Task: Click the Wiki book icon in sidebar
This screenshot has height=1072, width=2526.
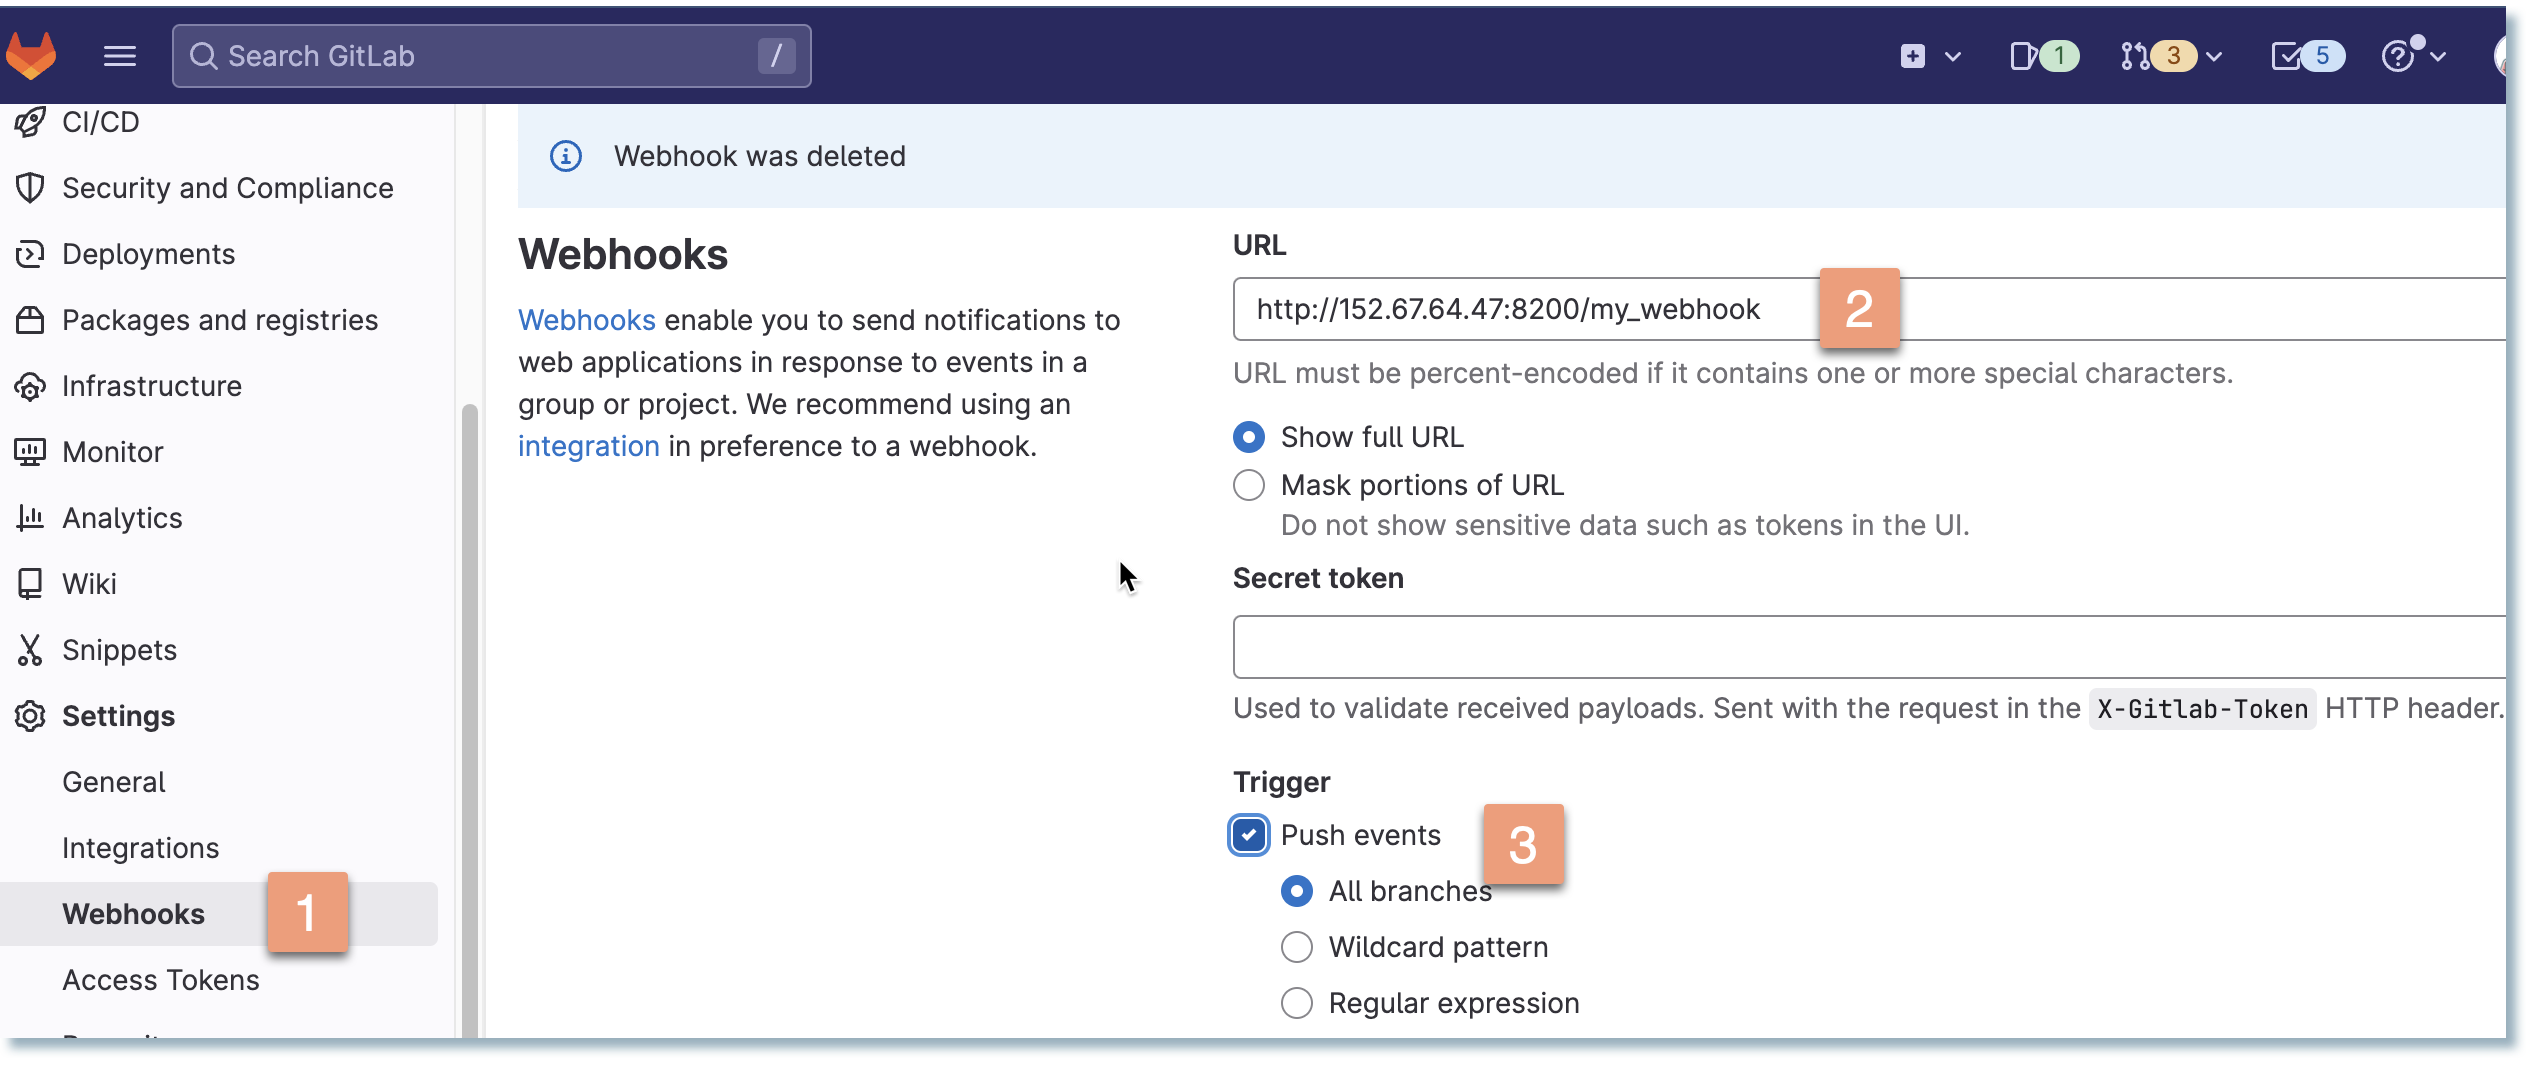Action: (x=30, y=584)
